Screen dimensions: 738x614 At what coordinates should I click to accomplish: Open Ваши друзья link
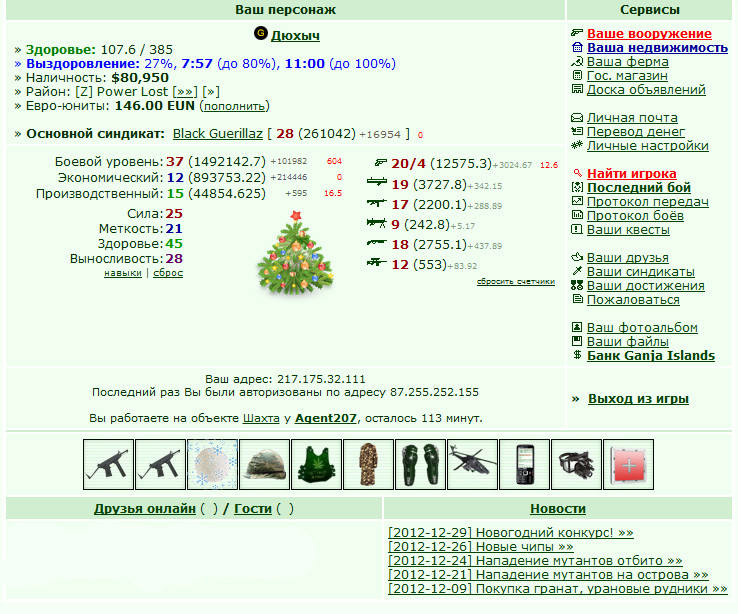pos(627,257)
